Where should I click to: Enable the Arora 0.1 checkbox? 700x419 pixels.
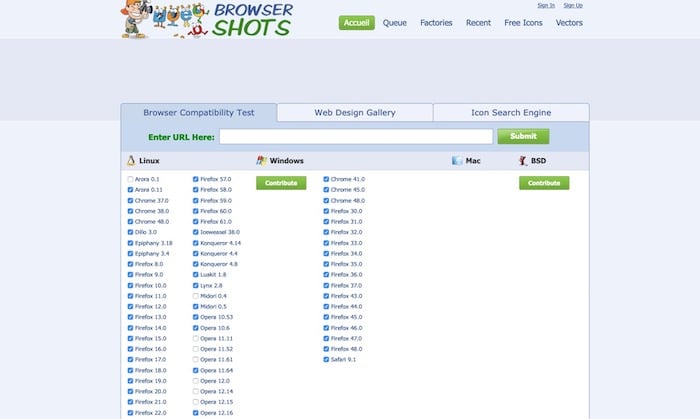pyautogui.click(x=131, y=179)
